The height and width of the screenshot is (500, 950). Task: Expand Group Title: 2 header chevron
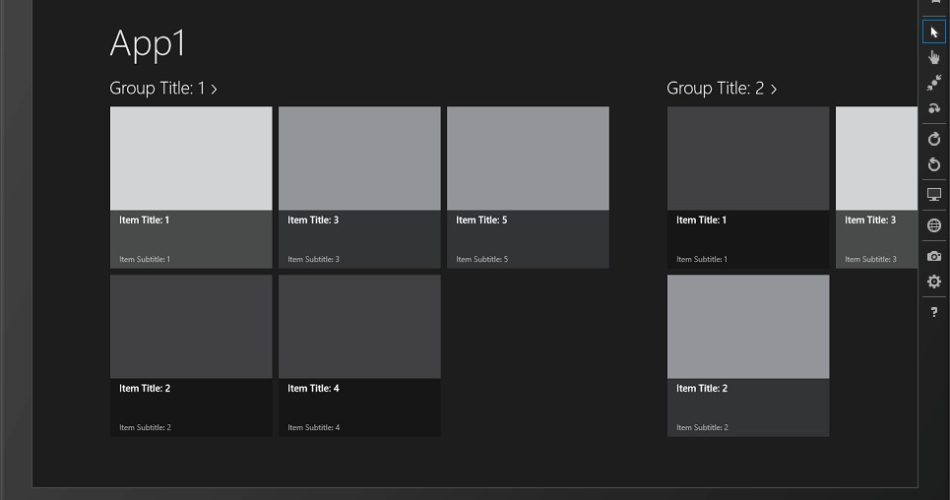point(773,89)
